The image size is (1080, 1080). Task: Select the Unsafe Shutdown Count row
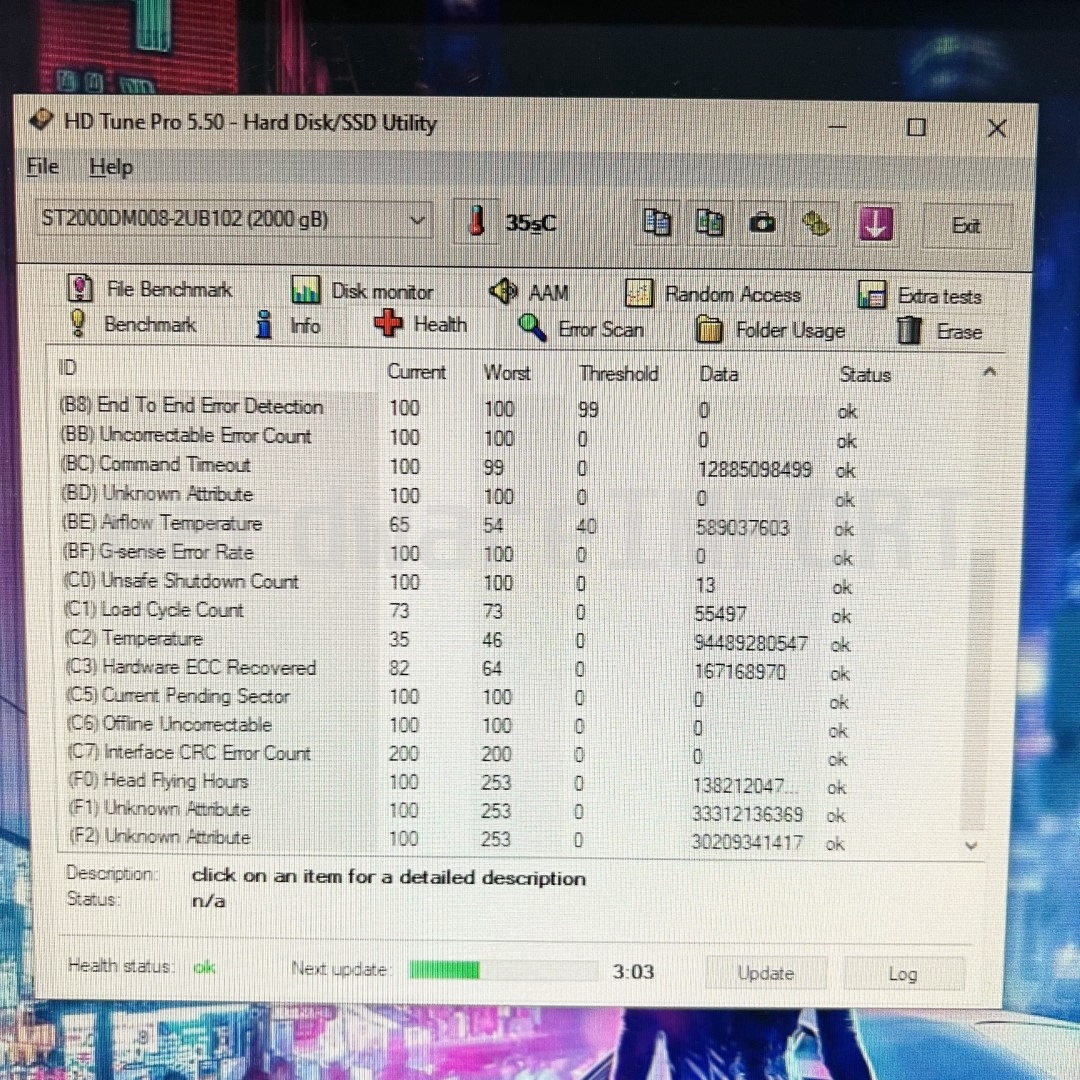point(457,583)
